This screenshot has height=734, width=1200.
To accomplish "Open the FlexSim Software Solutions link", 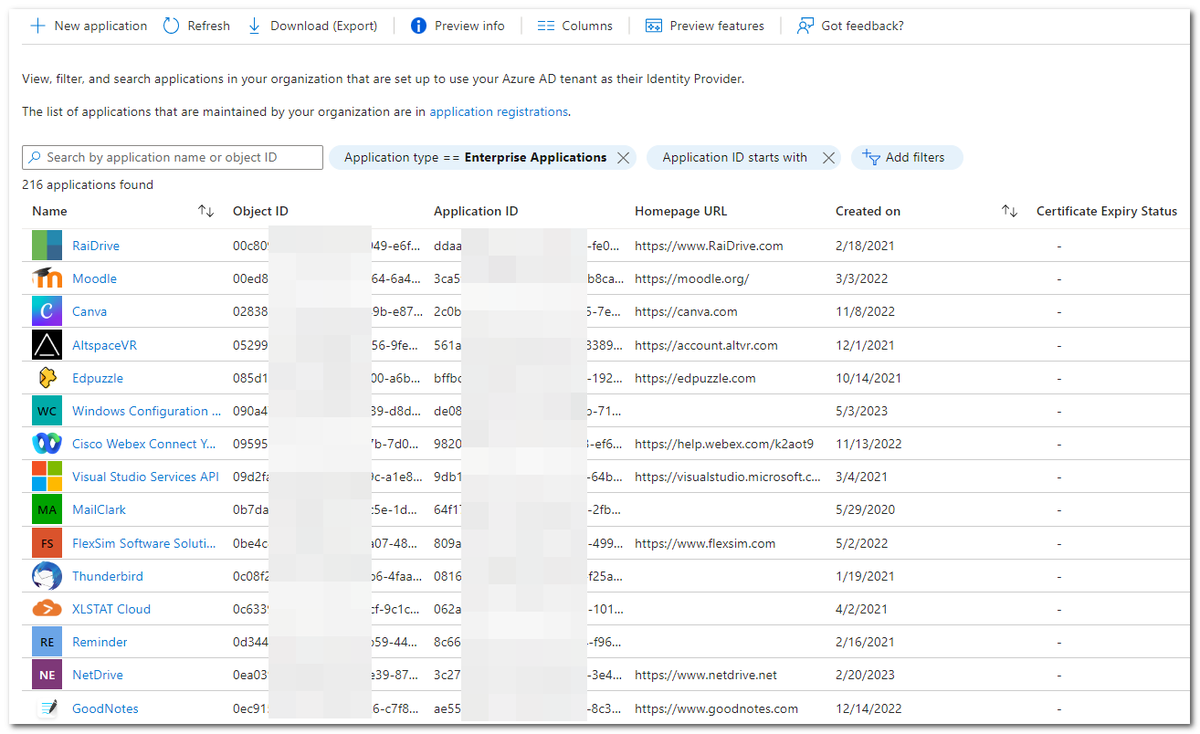I will [x=144, y=543].
